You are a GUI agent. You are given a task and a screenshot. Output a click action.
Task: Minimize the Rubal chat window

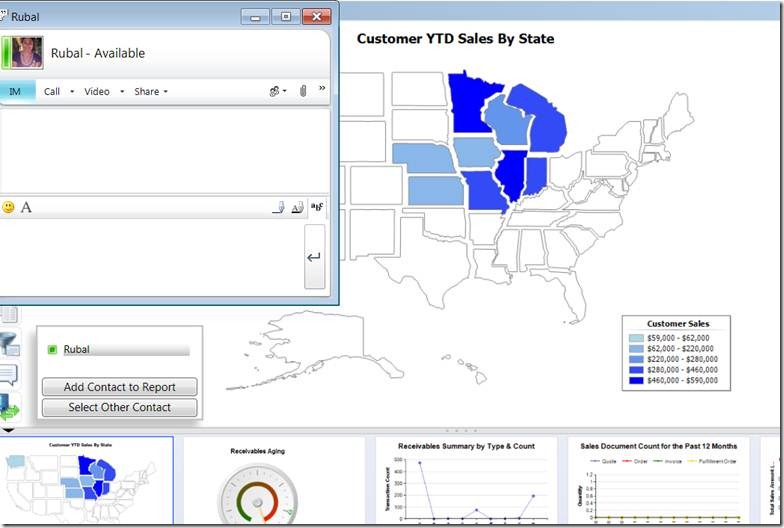pos(255,16)
